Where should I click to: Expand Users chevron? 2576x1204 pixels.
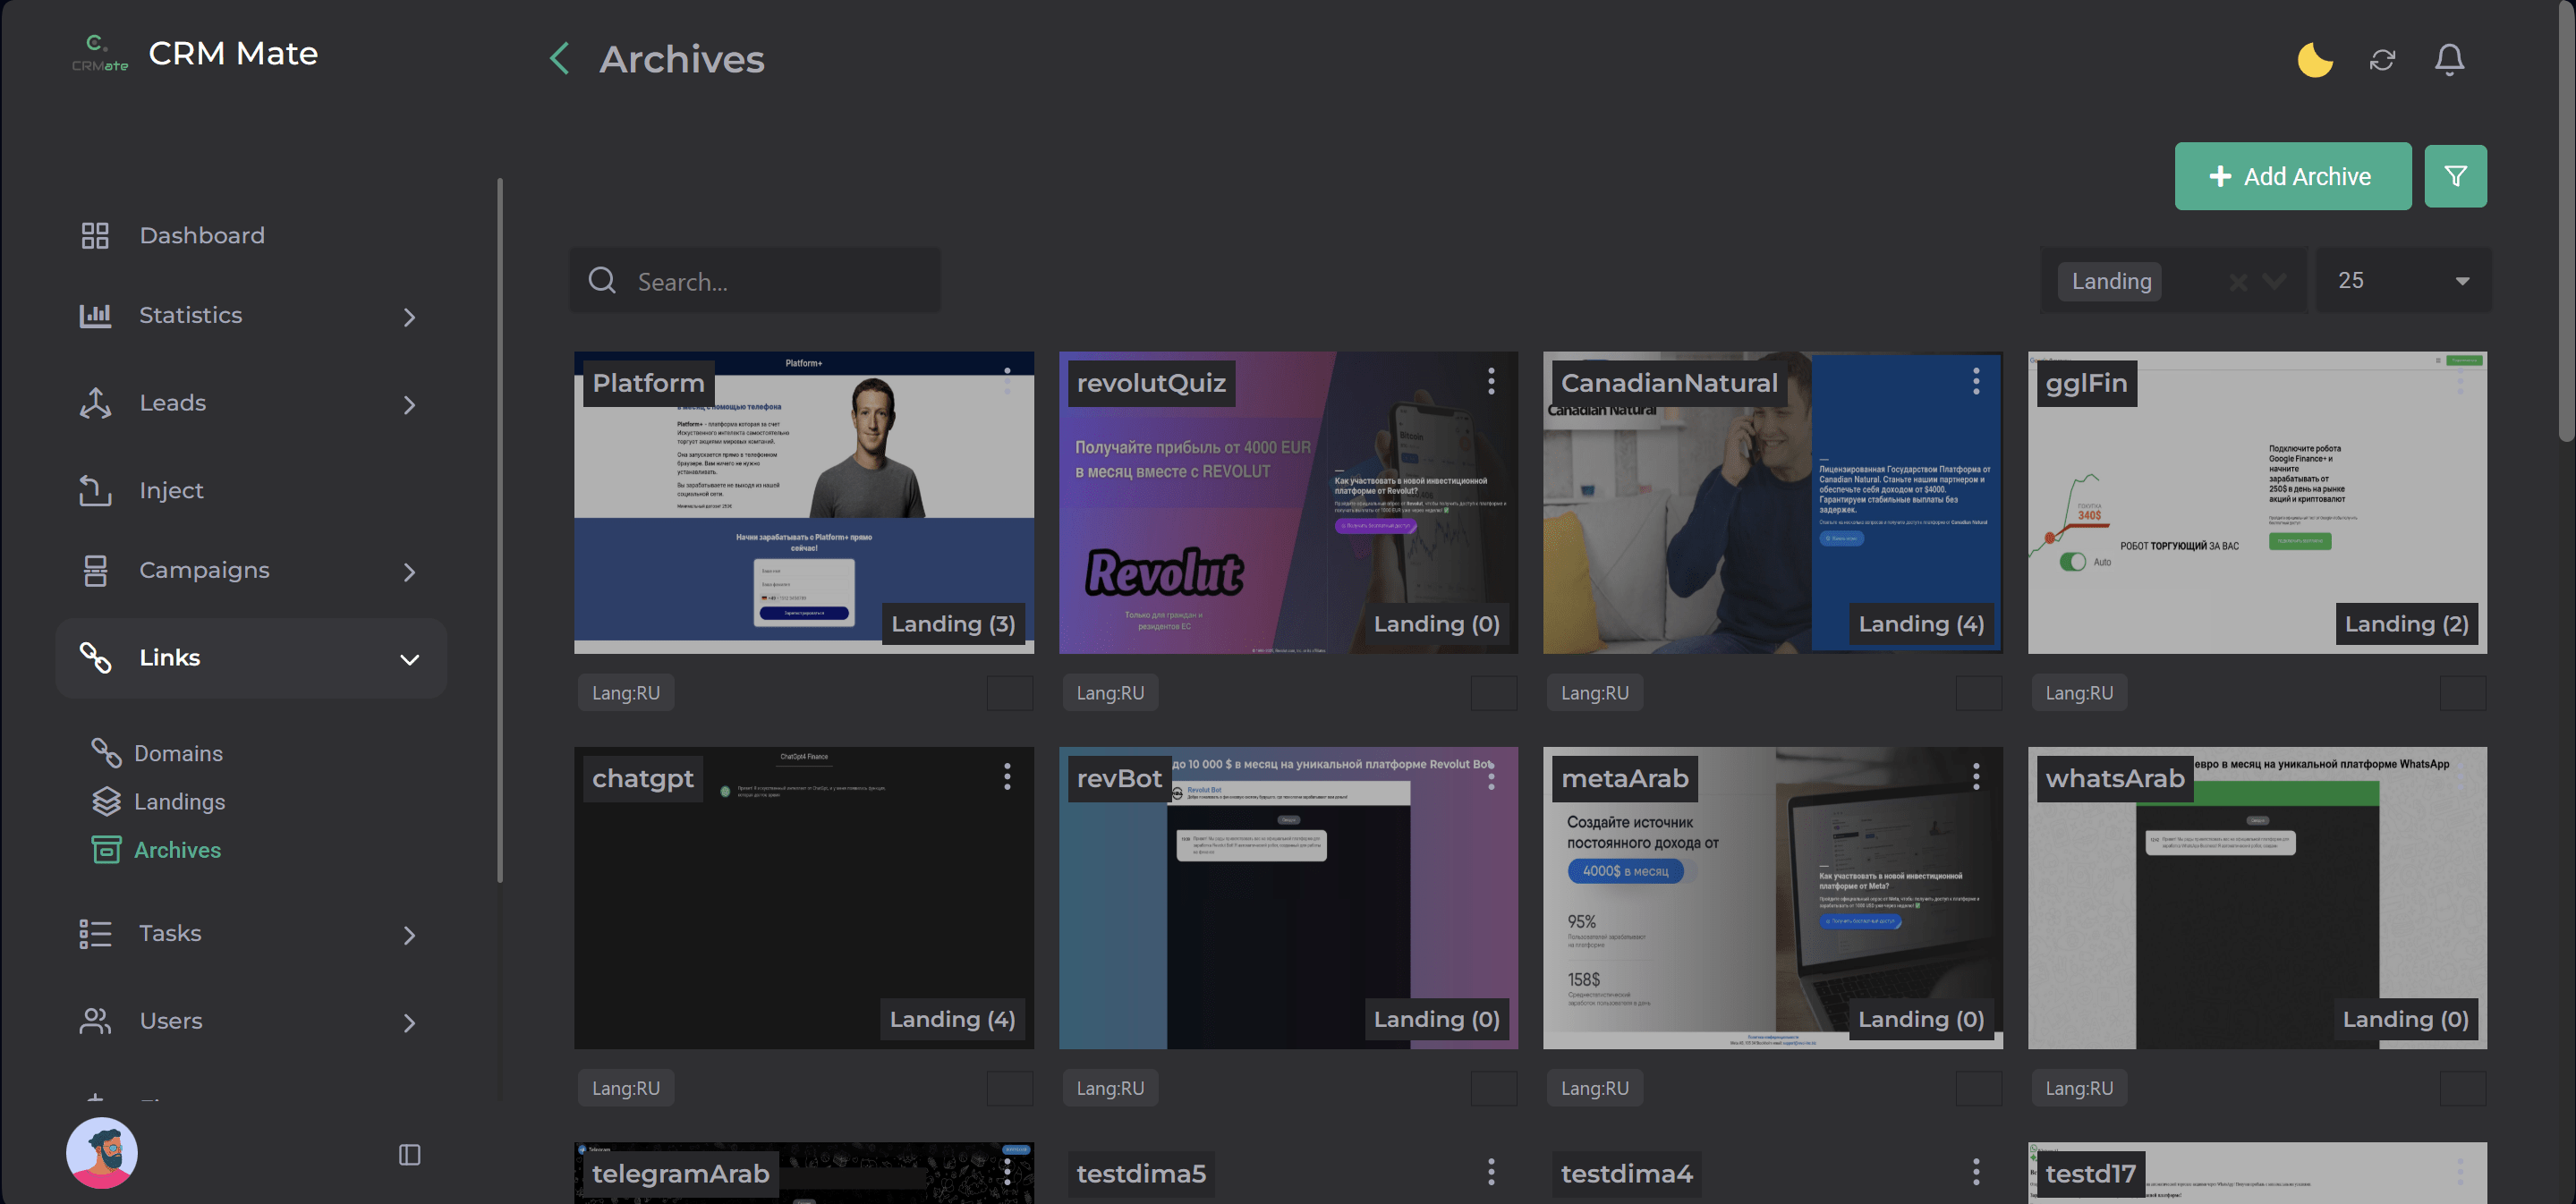point(409,1023)
